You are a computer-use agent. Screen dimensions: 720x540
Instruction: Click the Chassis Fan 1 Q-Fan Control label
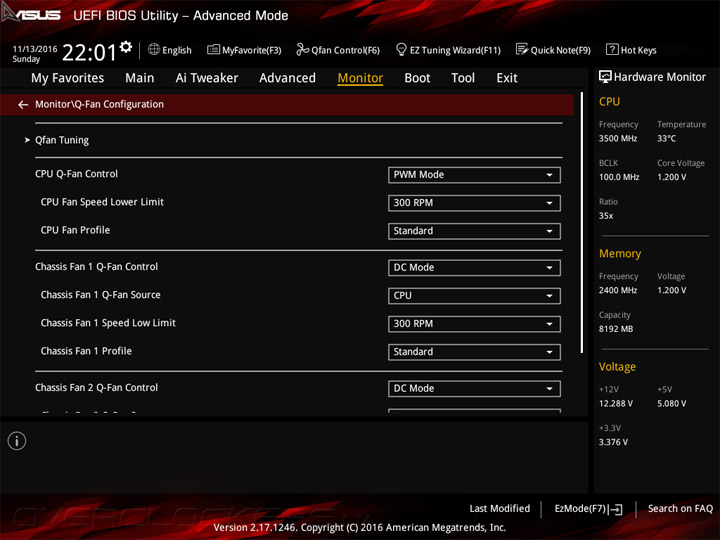pyautogui.click(x=96, y=267)
